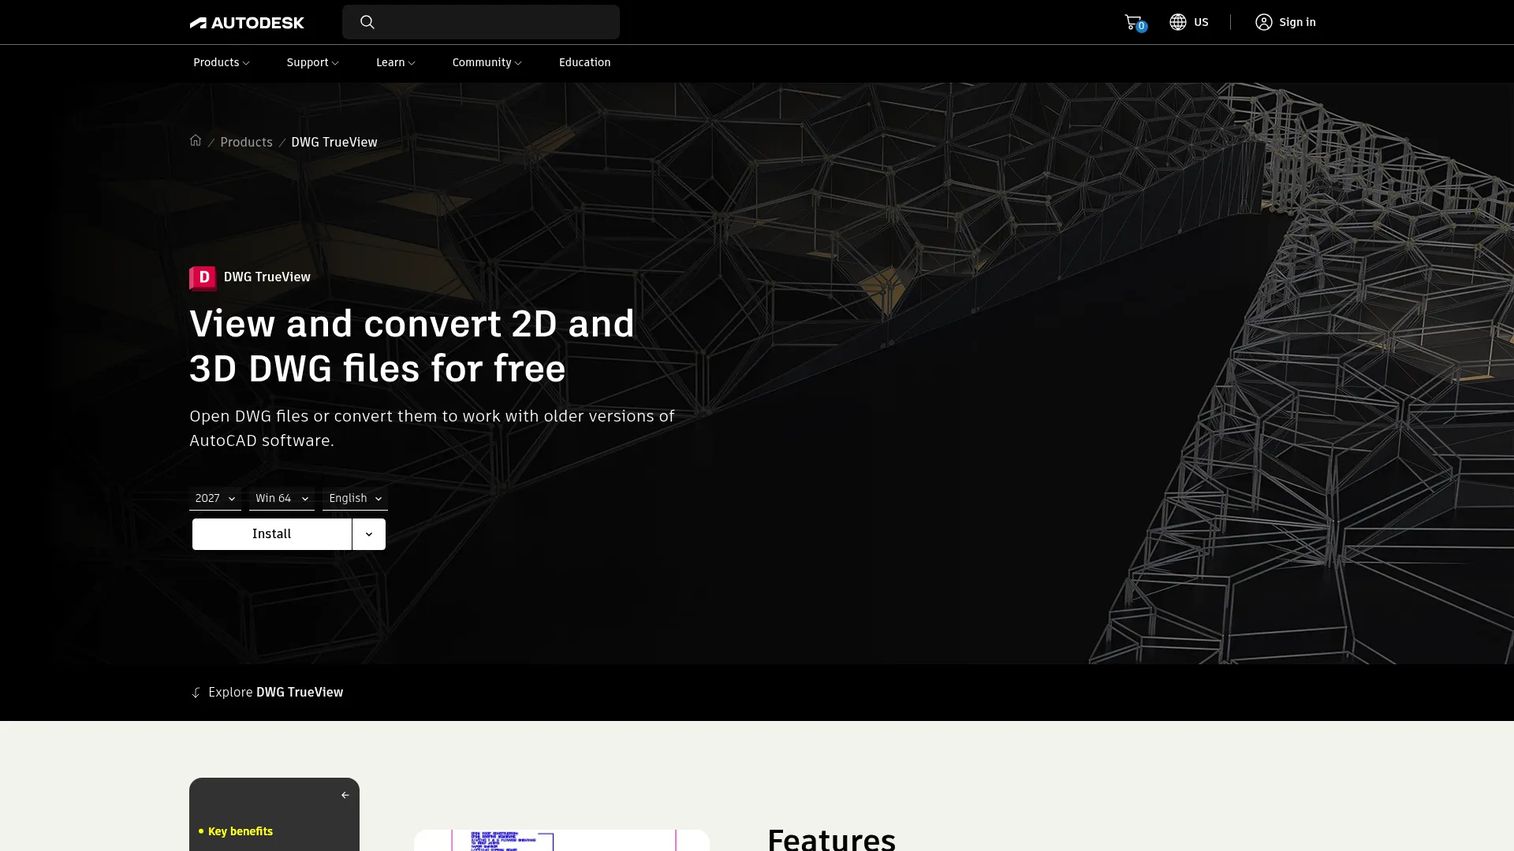Click the user account icon

tap(1264, 22)
